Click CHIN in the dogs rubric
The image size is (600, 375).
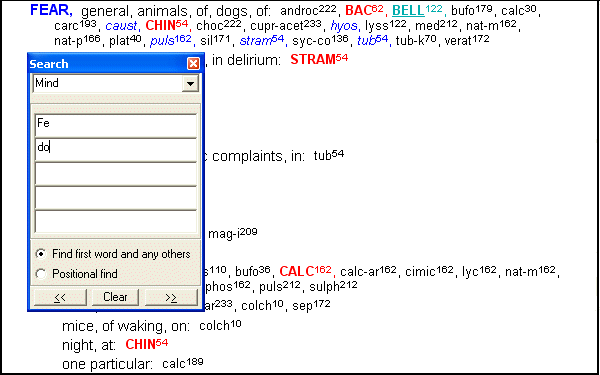tap(167, 26)
